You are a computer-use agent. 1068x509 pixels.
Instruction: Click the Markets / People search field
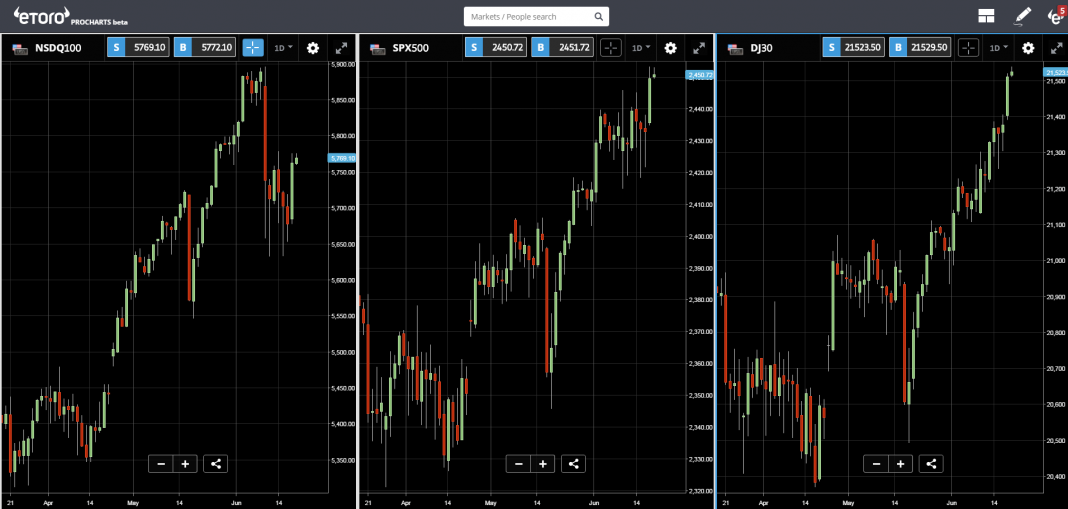[537, 16]
